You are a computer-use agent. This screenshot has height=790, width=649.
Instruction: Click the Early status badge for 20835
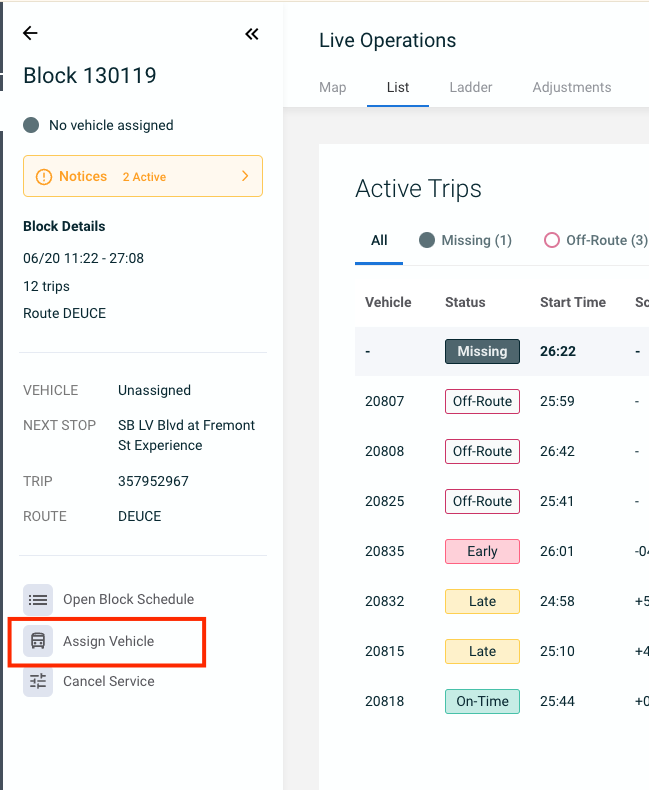point(482,551)
